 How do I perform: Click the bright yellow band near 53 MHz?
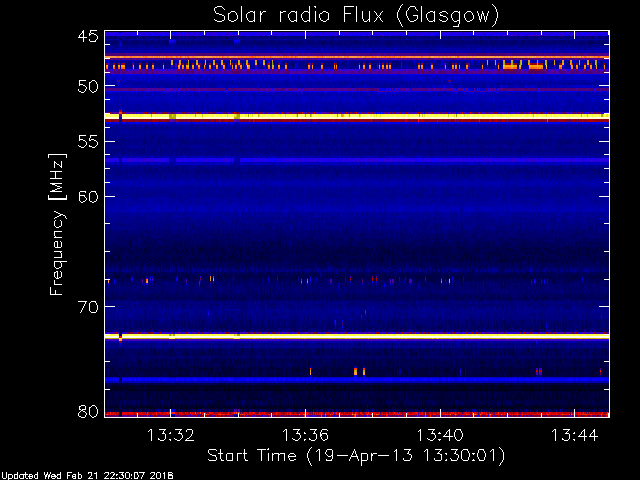(357, 116)
